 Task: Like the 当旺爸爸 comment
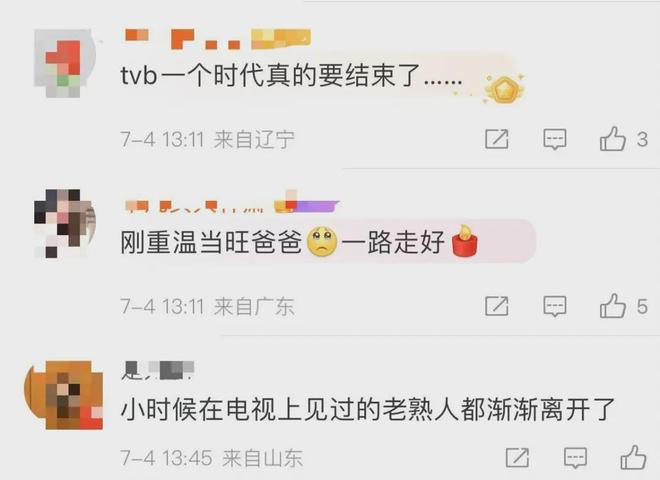click(612, 306)
